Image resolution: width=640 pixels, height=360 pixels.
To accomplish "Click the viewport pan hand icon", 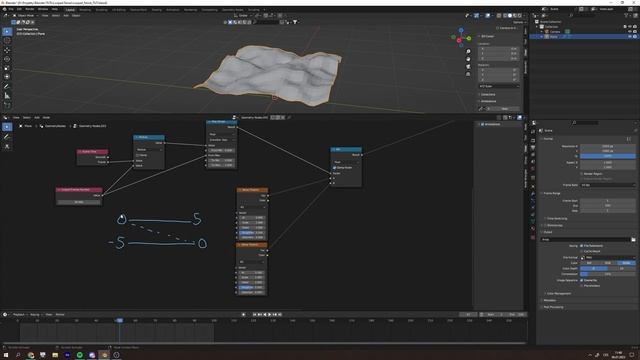I will pos(468,59).
